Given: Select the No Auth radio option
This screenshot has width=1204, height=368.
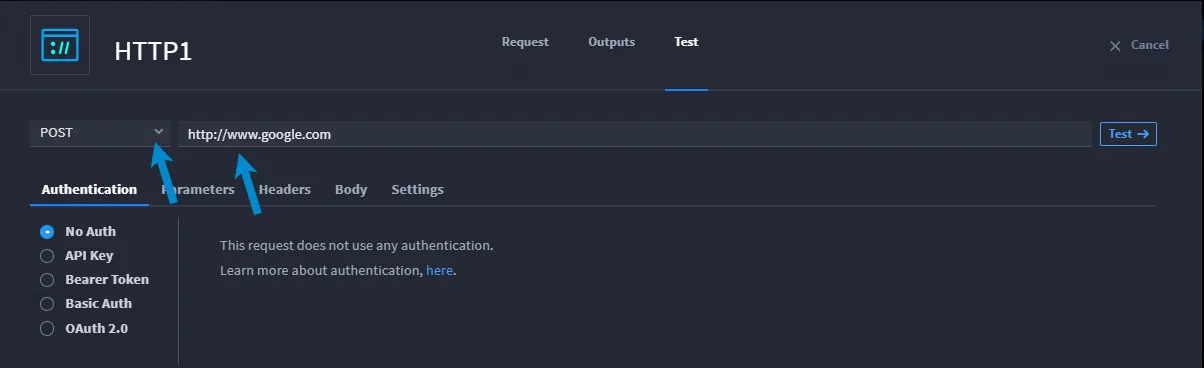Looking at the screenshot, I should [x=78, y=231].
